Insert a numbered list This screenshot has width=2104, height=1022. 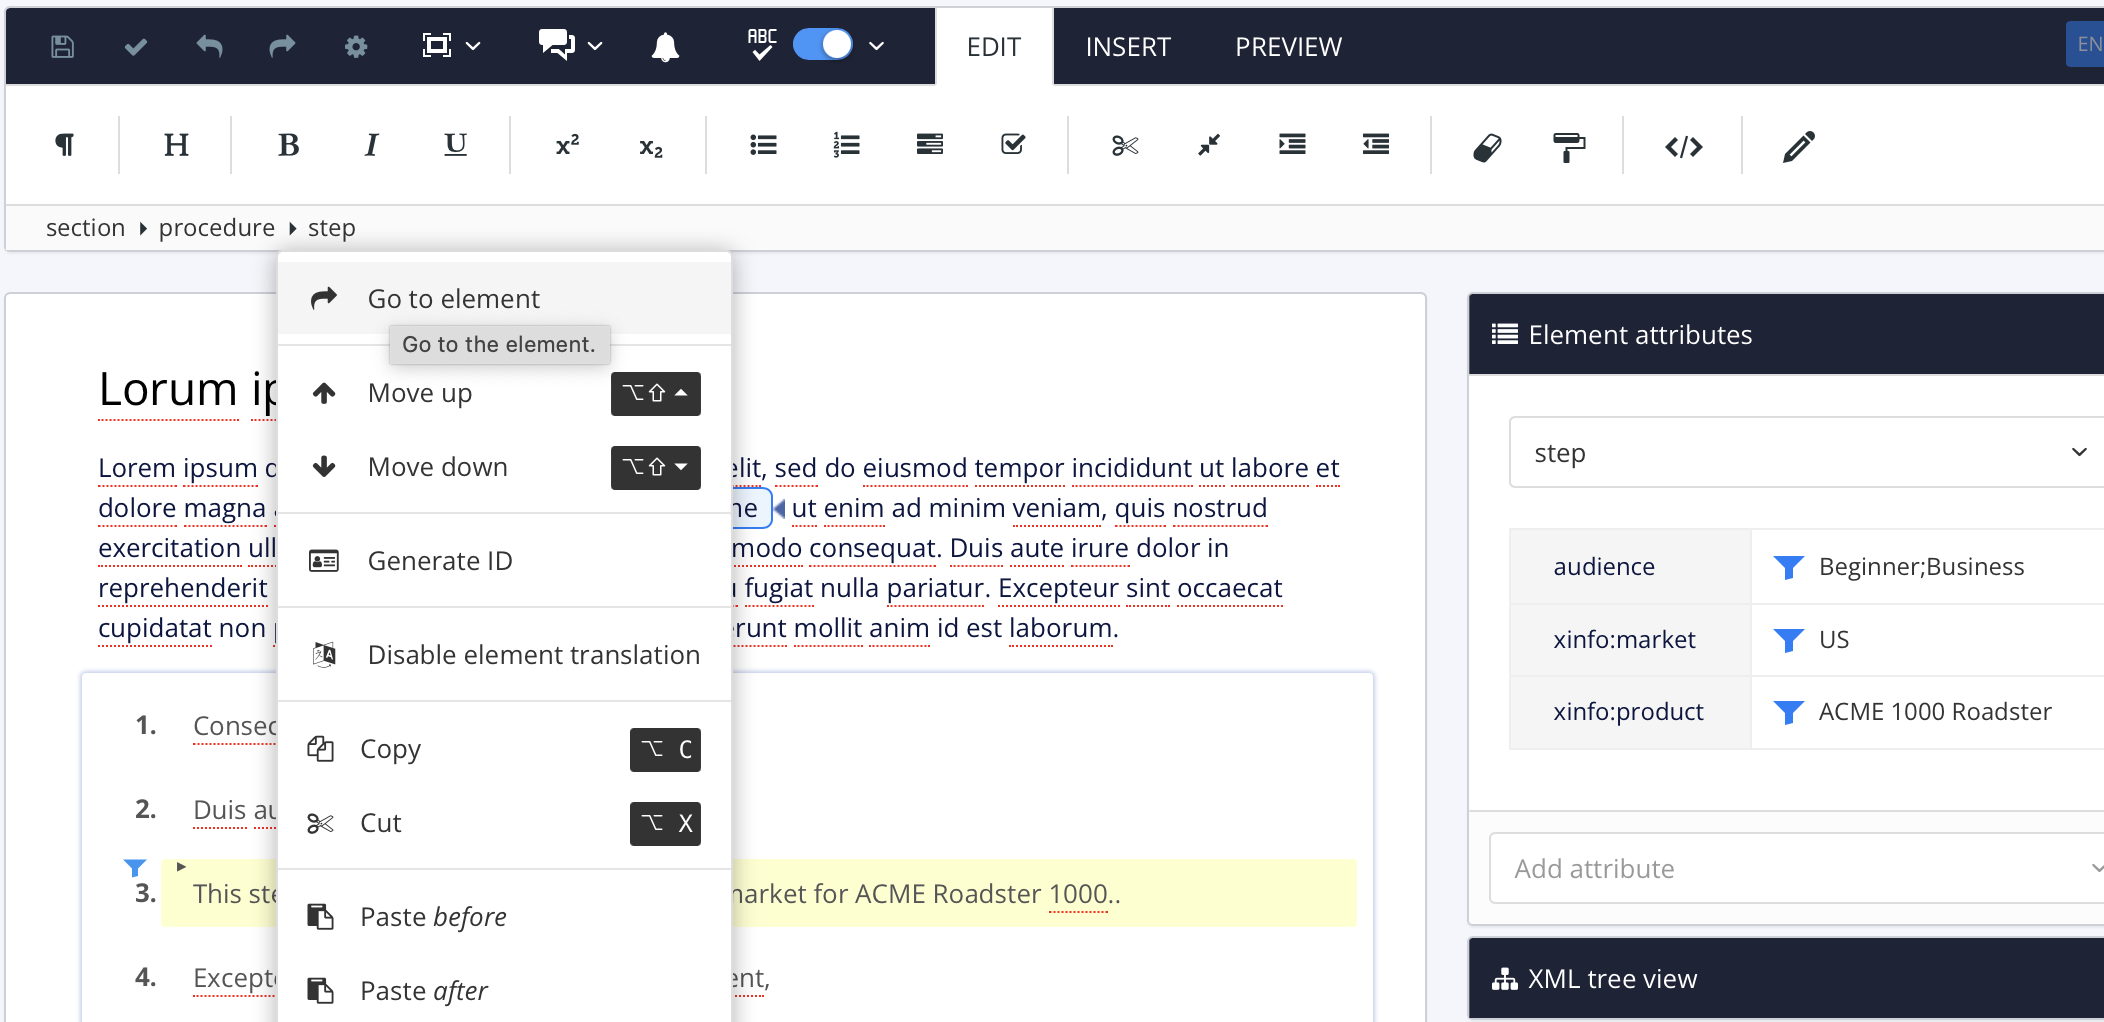click(x=846, y=146)
